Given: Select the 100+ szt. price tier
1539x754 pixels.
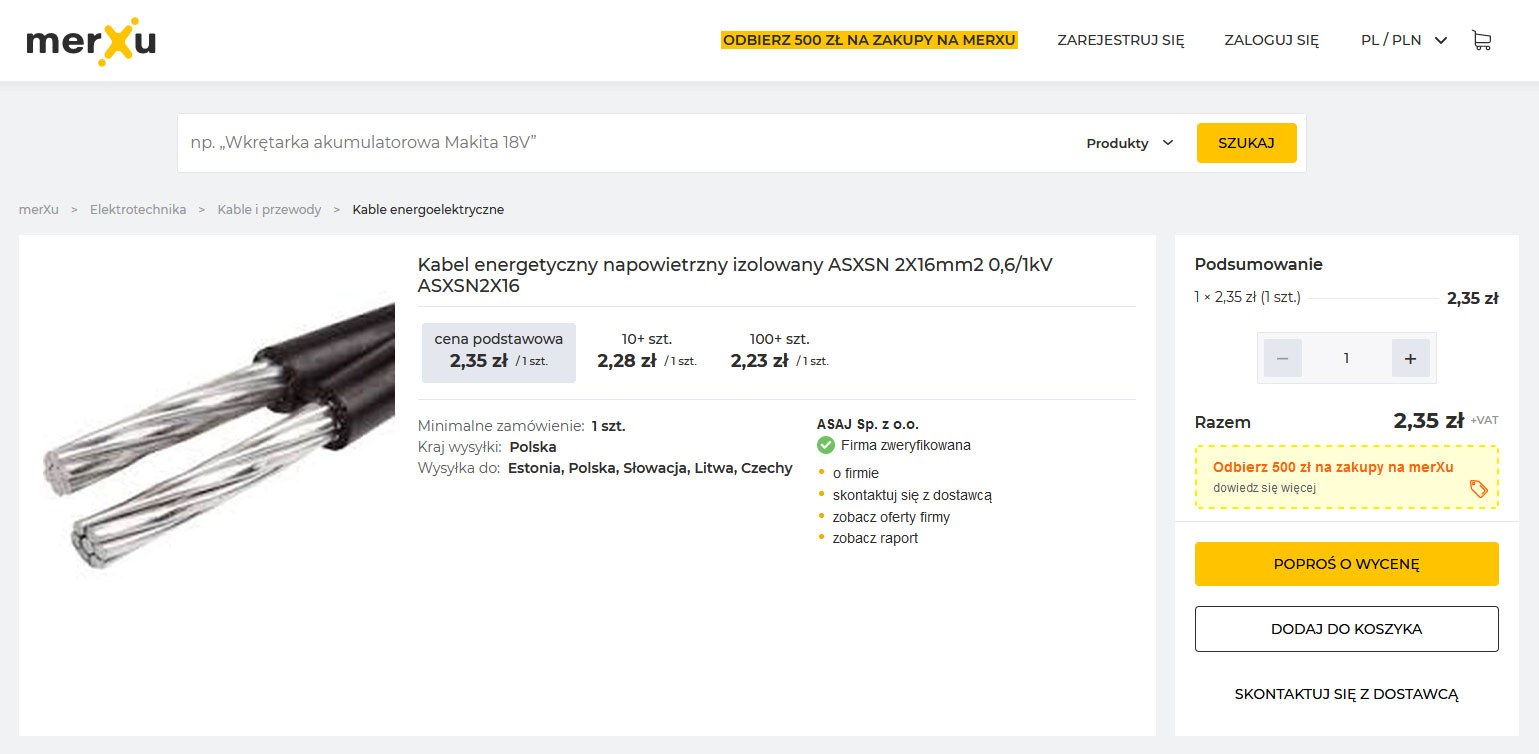Looking at the screenshot, I should point(779,351).
